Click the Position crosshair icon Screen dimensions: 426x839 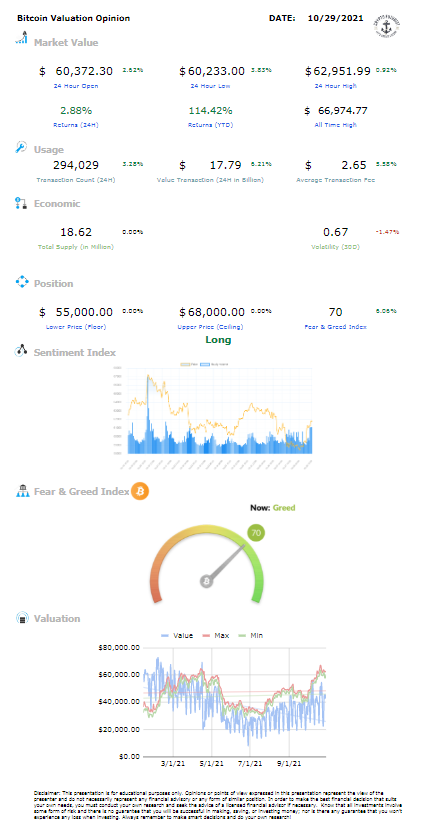click(21, 281)
